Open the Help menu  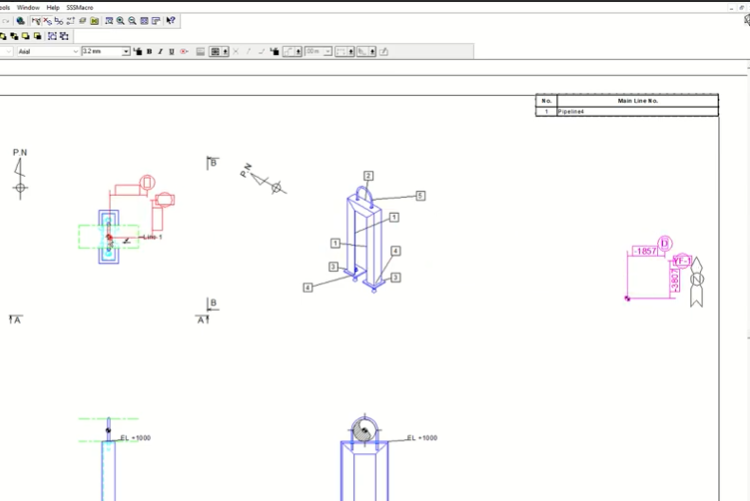point(53,7)
